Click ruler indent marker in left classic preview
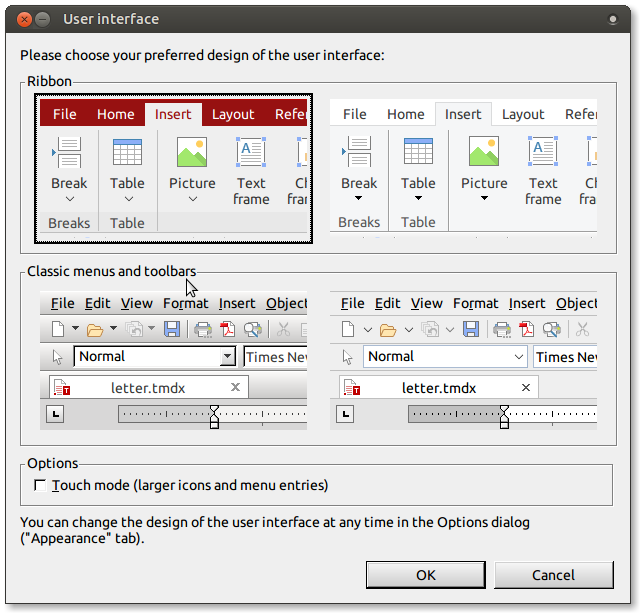The width and height of the screenshot is (640, 613). 214,416
